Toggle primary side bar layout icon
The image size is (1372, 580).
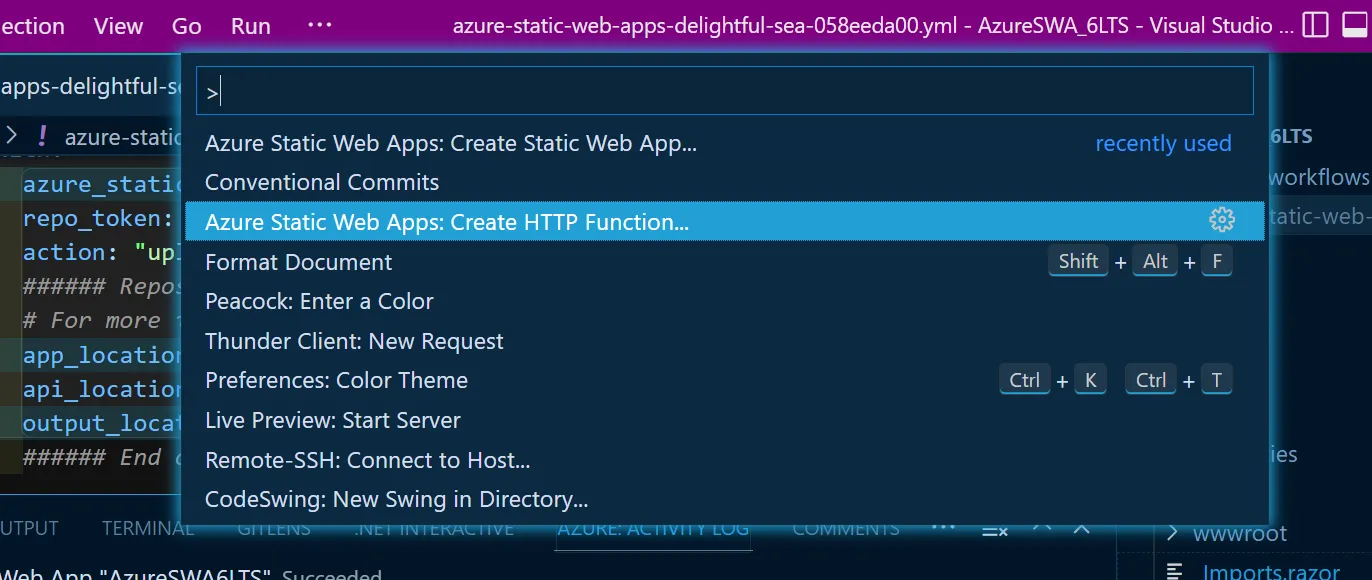coord(1317,25)
